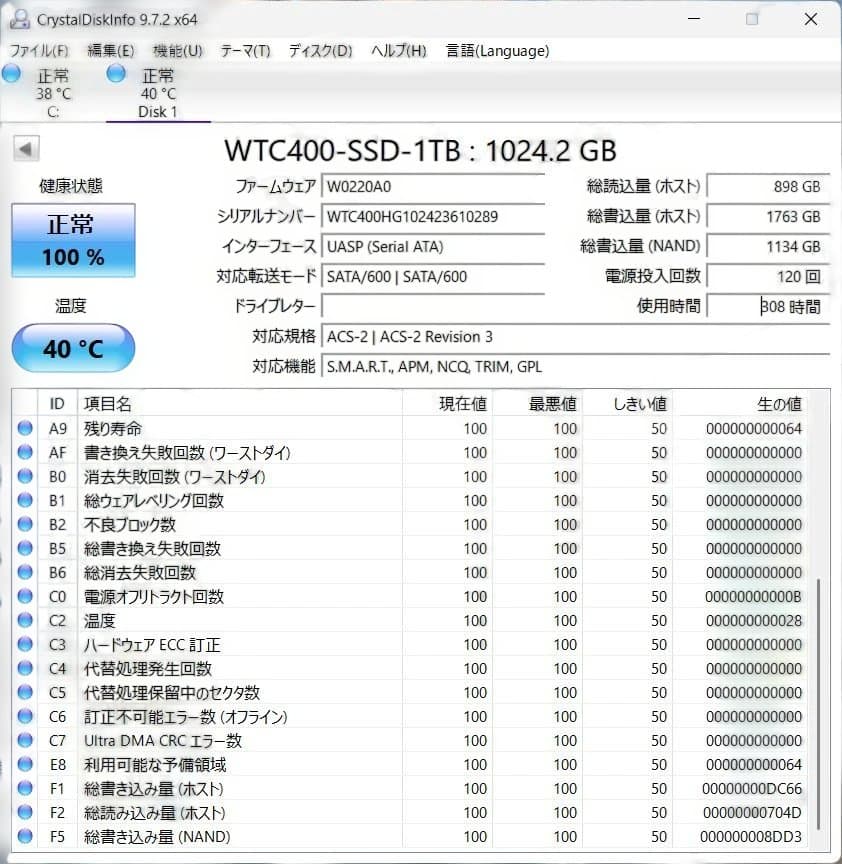The height and width of the screenshot is (864, 842).
Task: Click the status dot for B0 消去失敗回数
Action: coord(25,476)
